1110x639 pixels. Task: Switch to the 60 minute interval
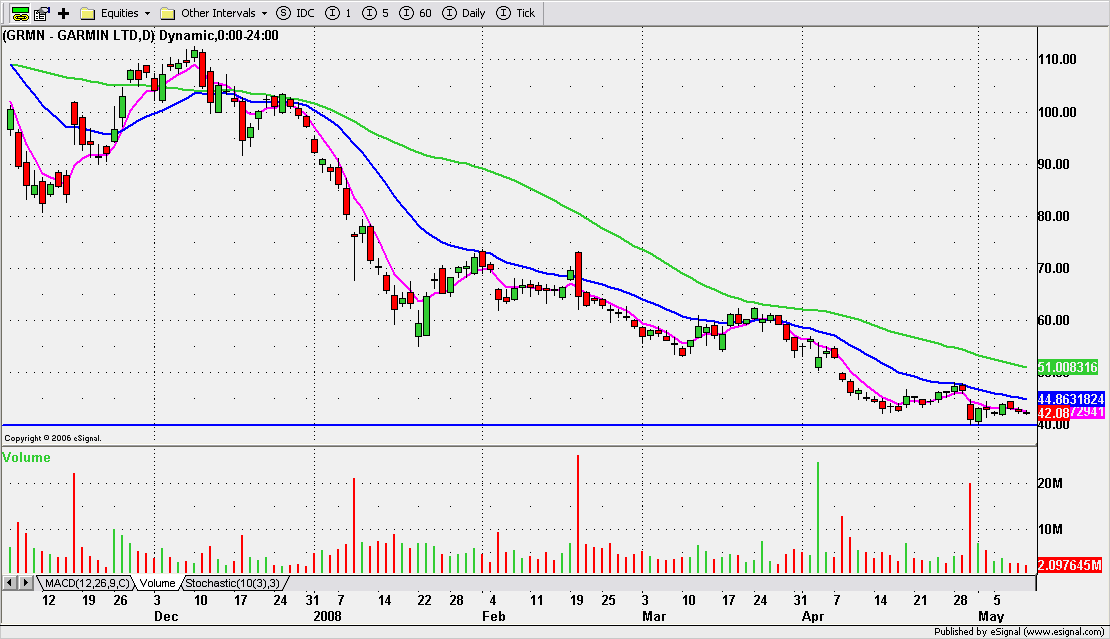416,13
